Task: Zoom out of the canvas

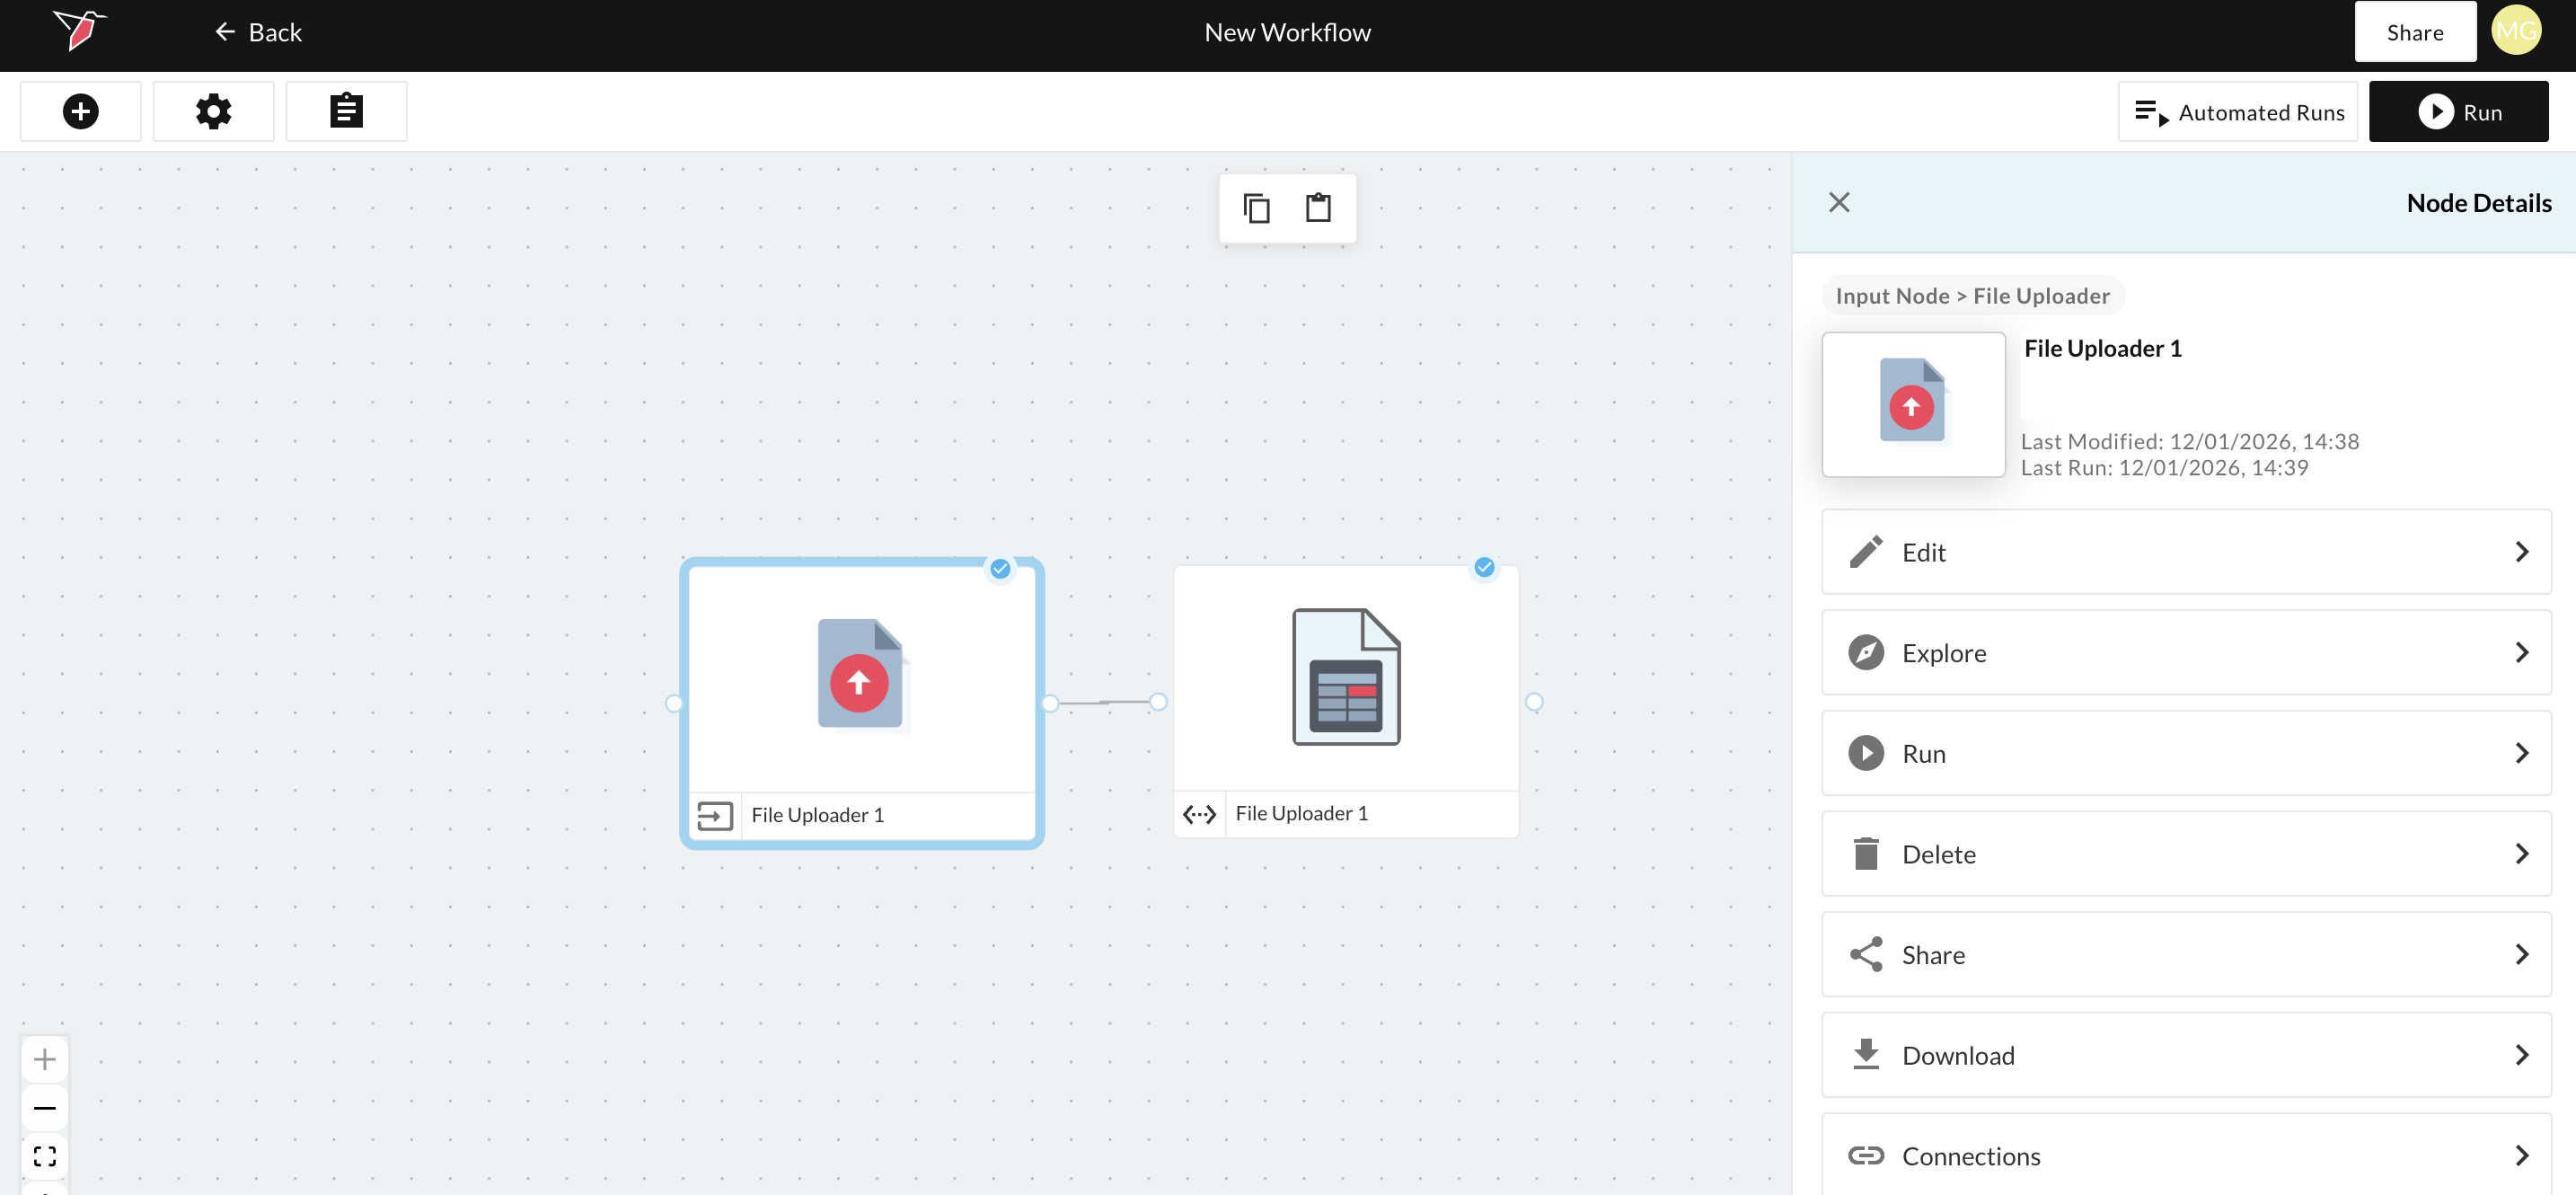Action: point(44,1107)
